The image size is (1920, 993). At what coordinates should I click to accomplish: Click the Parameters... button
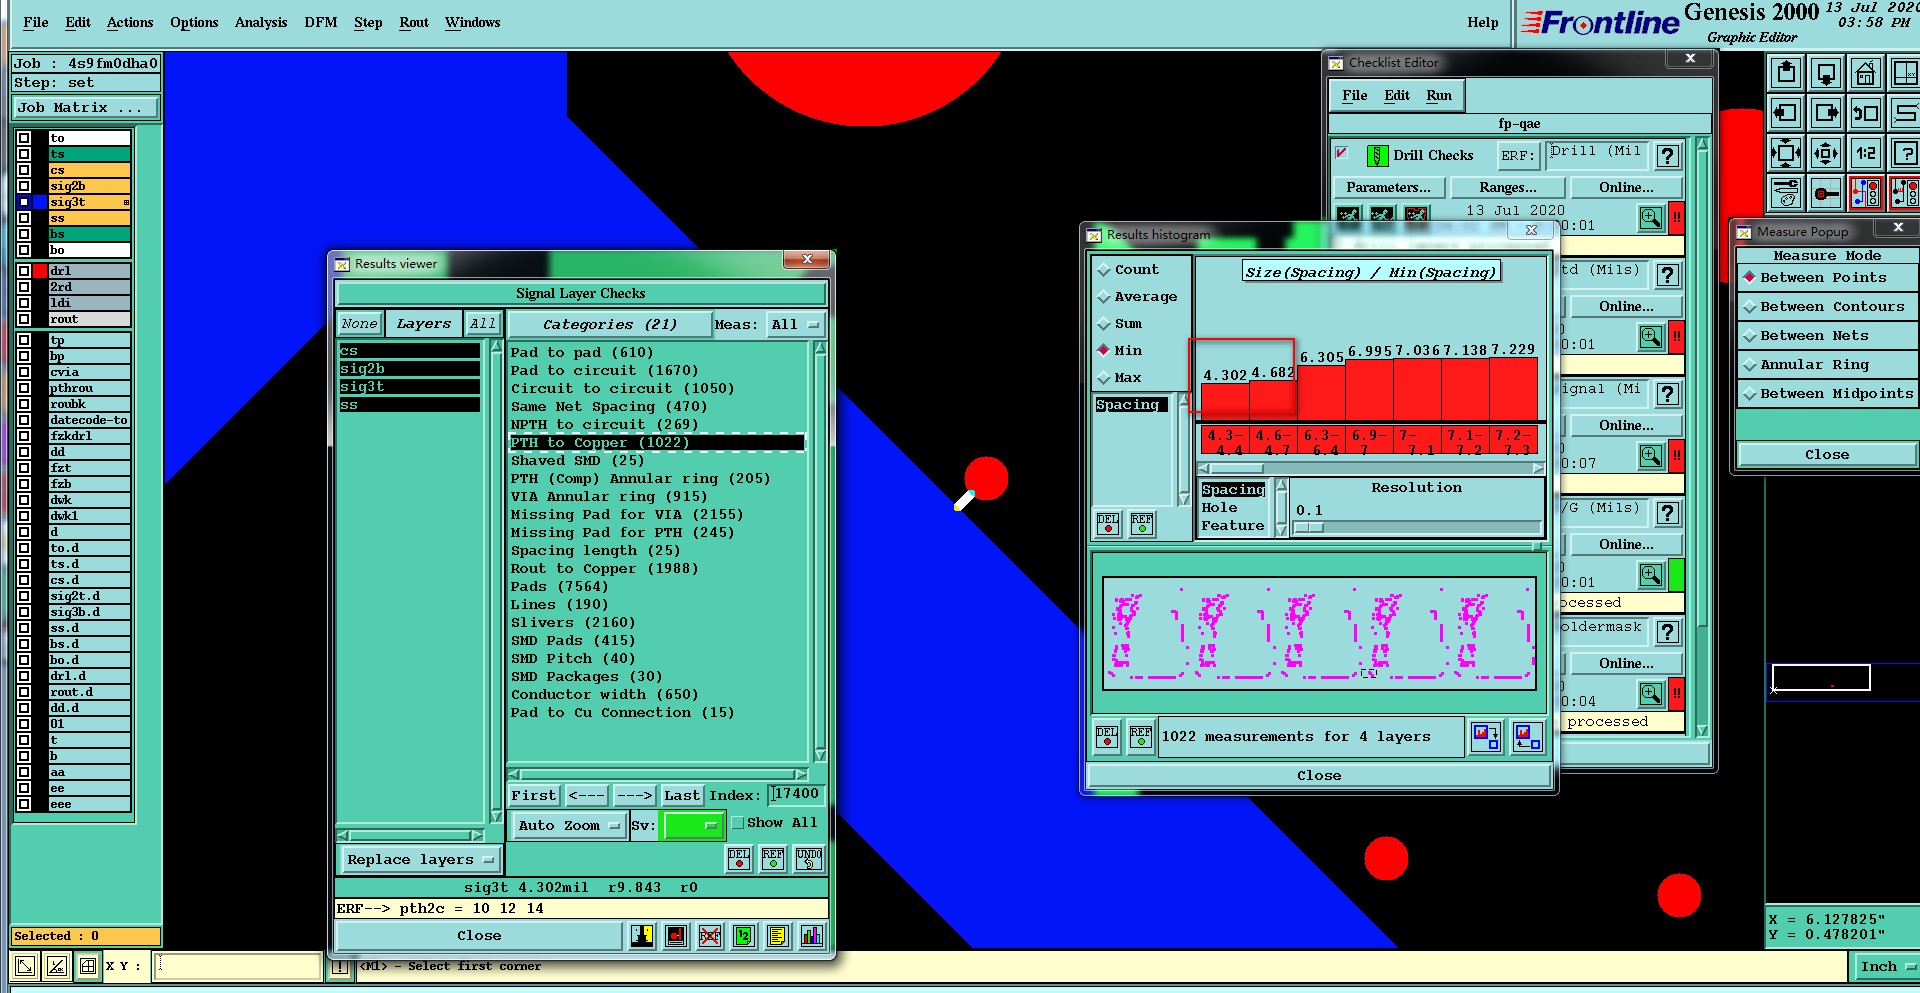click(x=1388, y=188)
